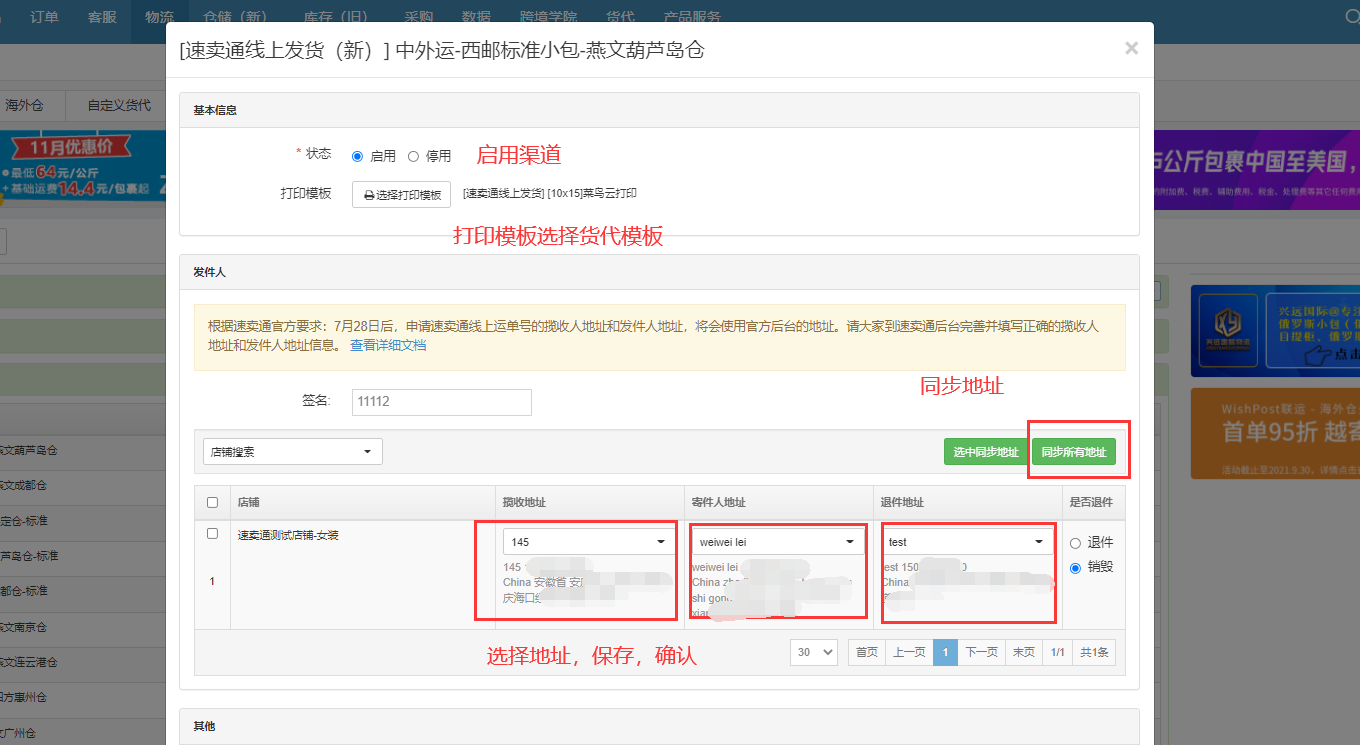Toggle the header select-all checkbox next to 店铺
Viewport: 1360px width, 745px height.
[212, 502]
